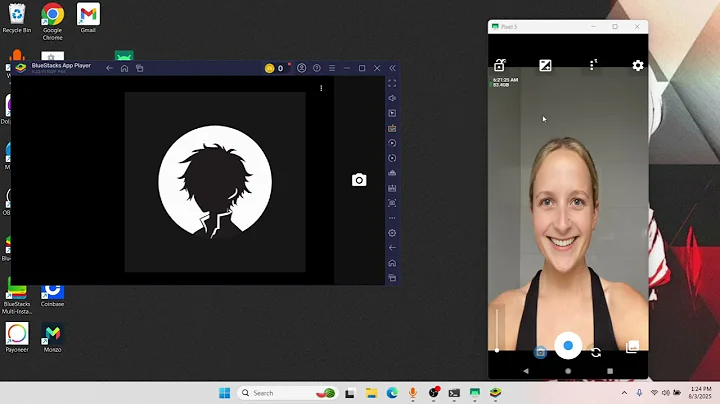Screen dimensions: 720x404
Task: Flip the camera with the switch icon in Pixel 5
Action: [x=596, y=353]
